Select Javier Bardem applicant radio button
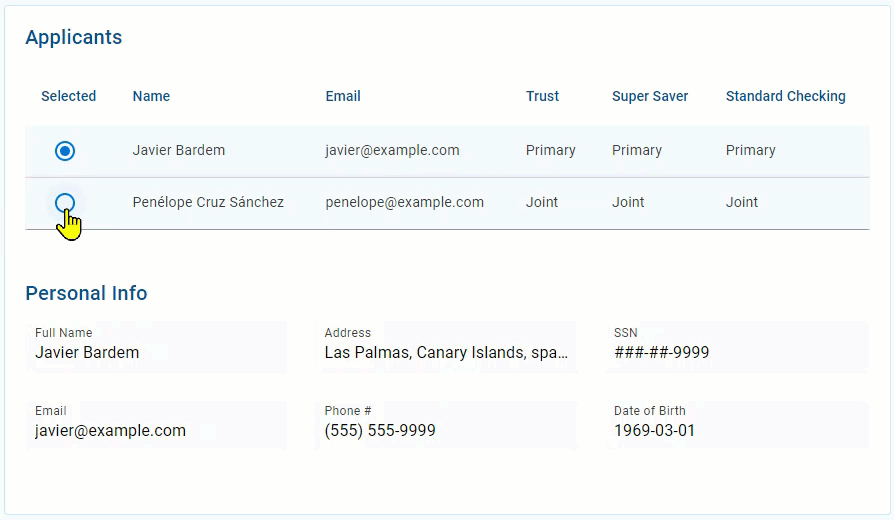The image size is (894, 520). click(x=65, y=151)
